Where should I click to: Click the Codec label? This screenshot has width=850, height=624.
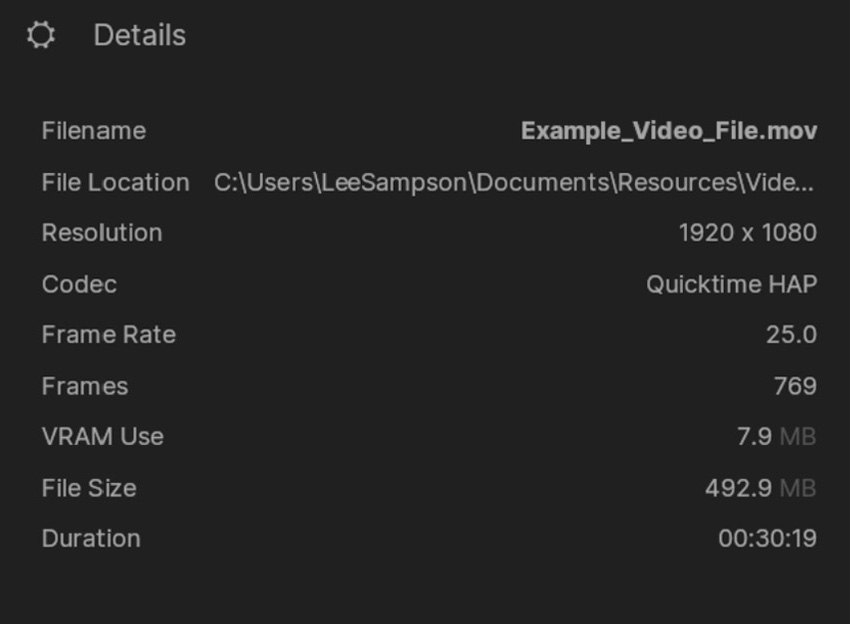point(79,284)
